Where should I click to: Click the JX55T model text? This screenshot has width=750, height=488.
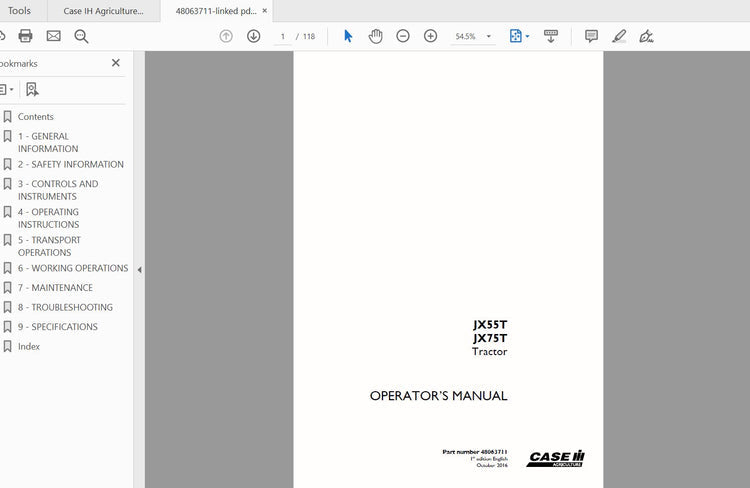(490, 324)
